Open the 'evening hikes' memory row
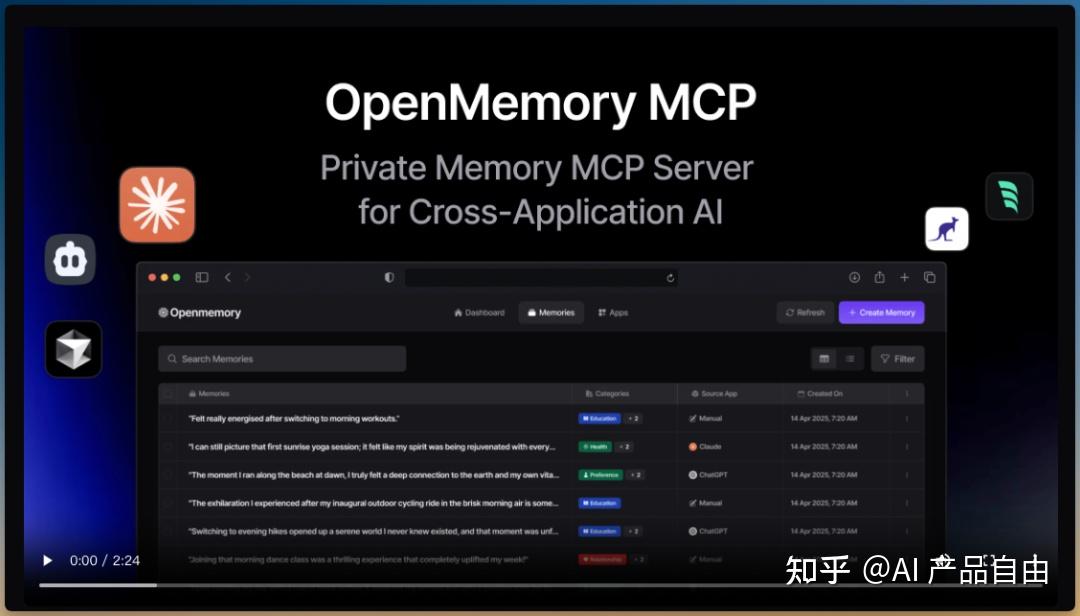Image resolution: width=1080 pixels, height=616 pixels. pyautogui.click(x=373, y=531)
